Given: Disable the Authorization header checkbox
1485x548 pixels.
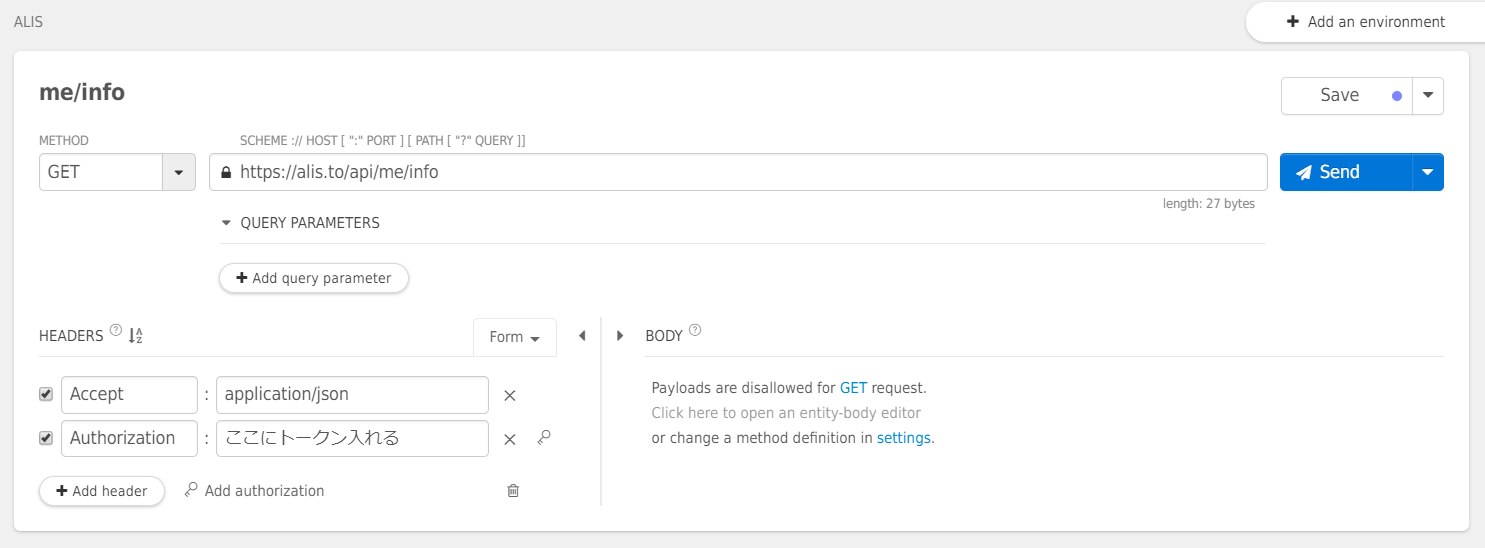Looking at the screenshot, I should [x=46, y=438].
